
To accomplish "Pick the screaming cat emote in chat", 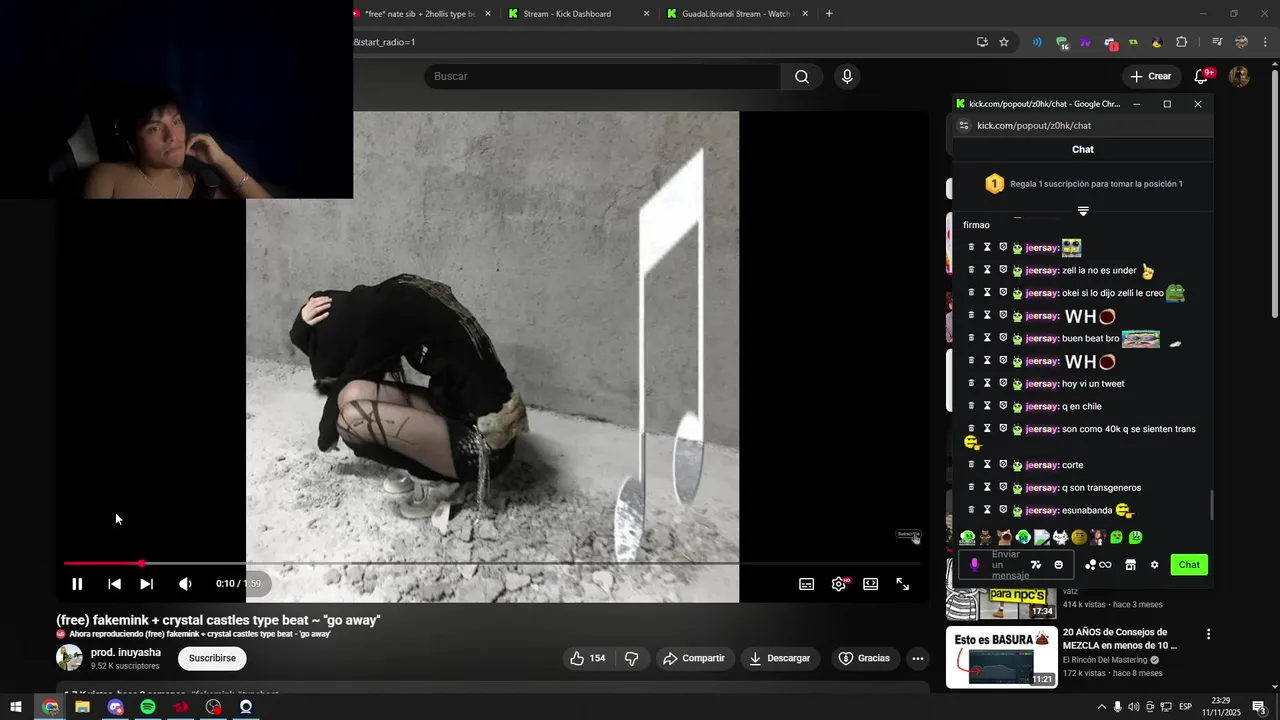I will click(x=1005, y=537).
